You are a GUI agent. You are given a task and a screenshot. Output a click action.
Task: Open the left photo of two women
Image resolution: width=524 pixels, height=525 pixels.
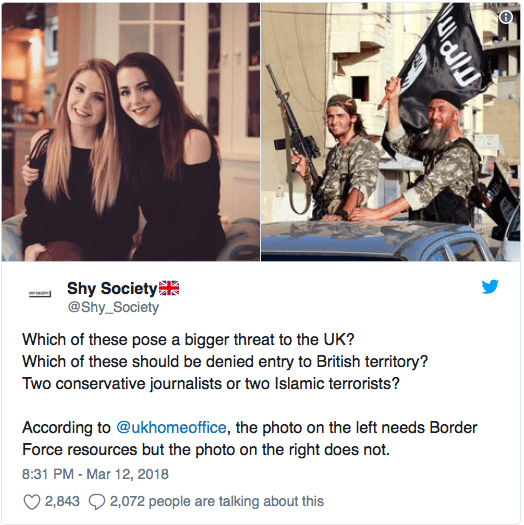(x=131, y=132)
